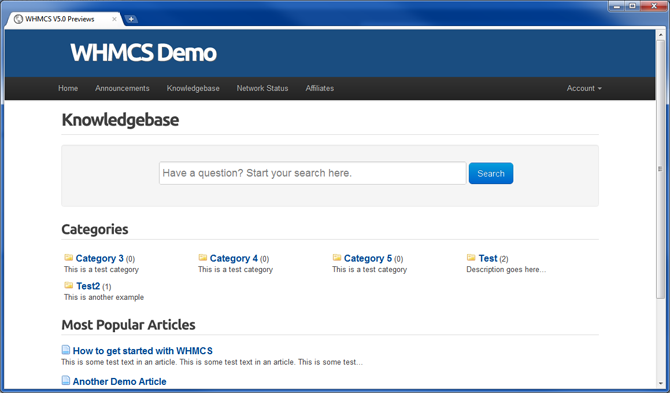Open the Another Demo Article link
The width and height of the screenshot is (670, 393).
(x=120, y=381)
